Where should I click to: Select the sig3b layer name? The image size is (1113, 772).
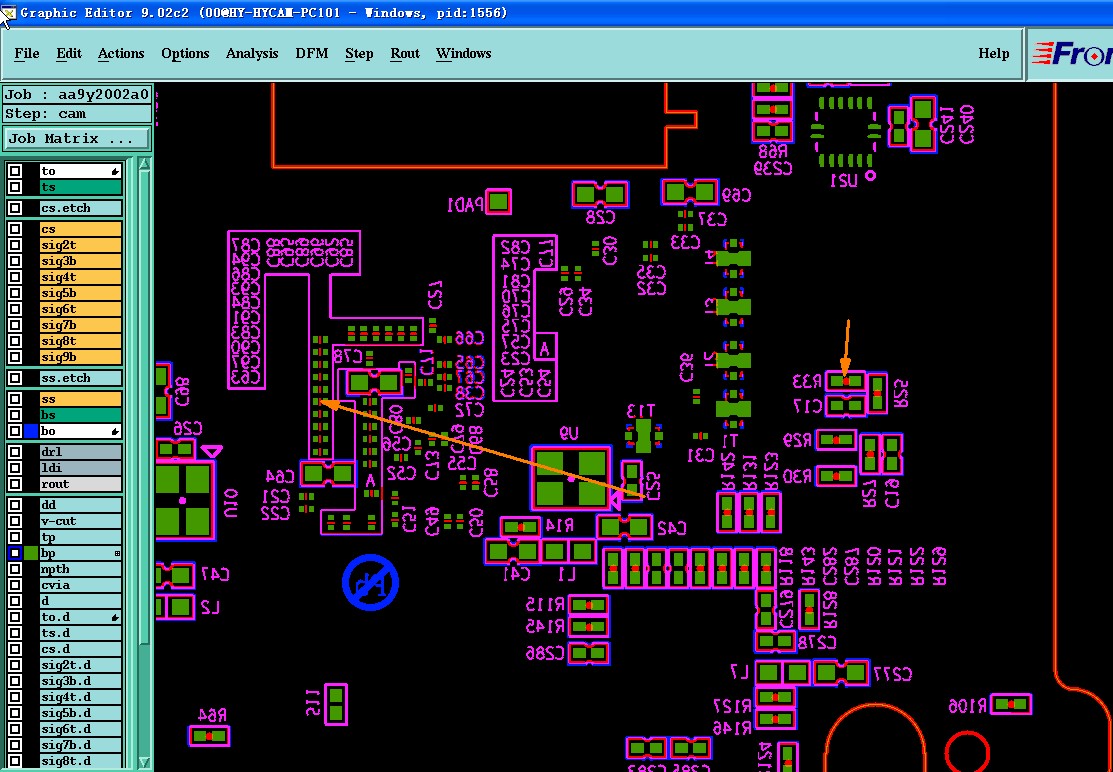click(81, 261)
